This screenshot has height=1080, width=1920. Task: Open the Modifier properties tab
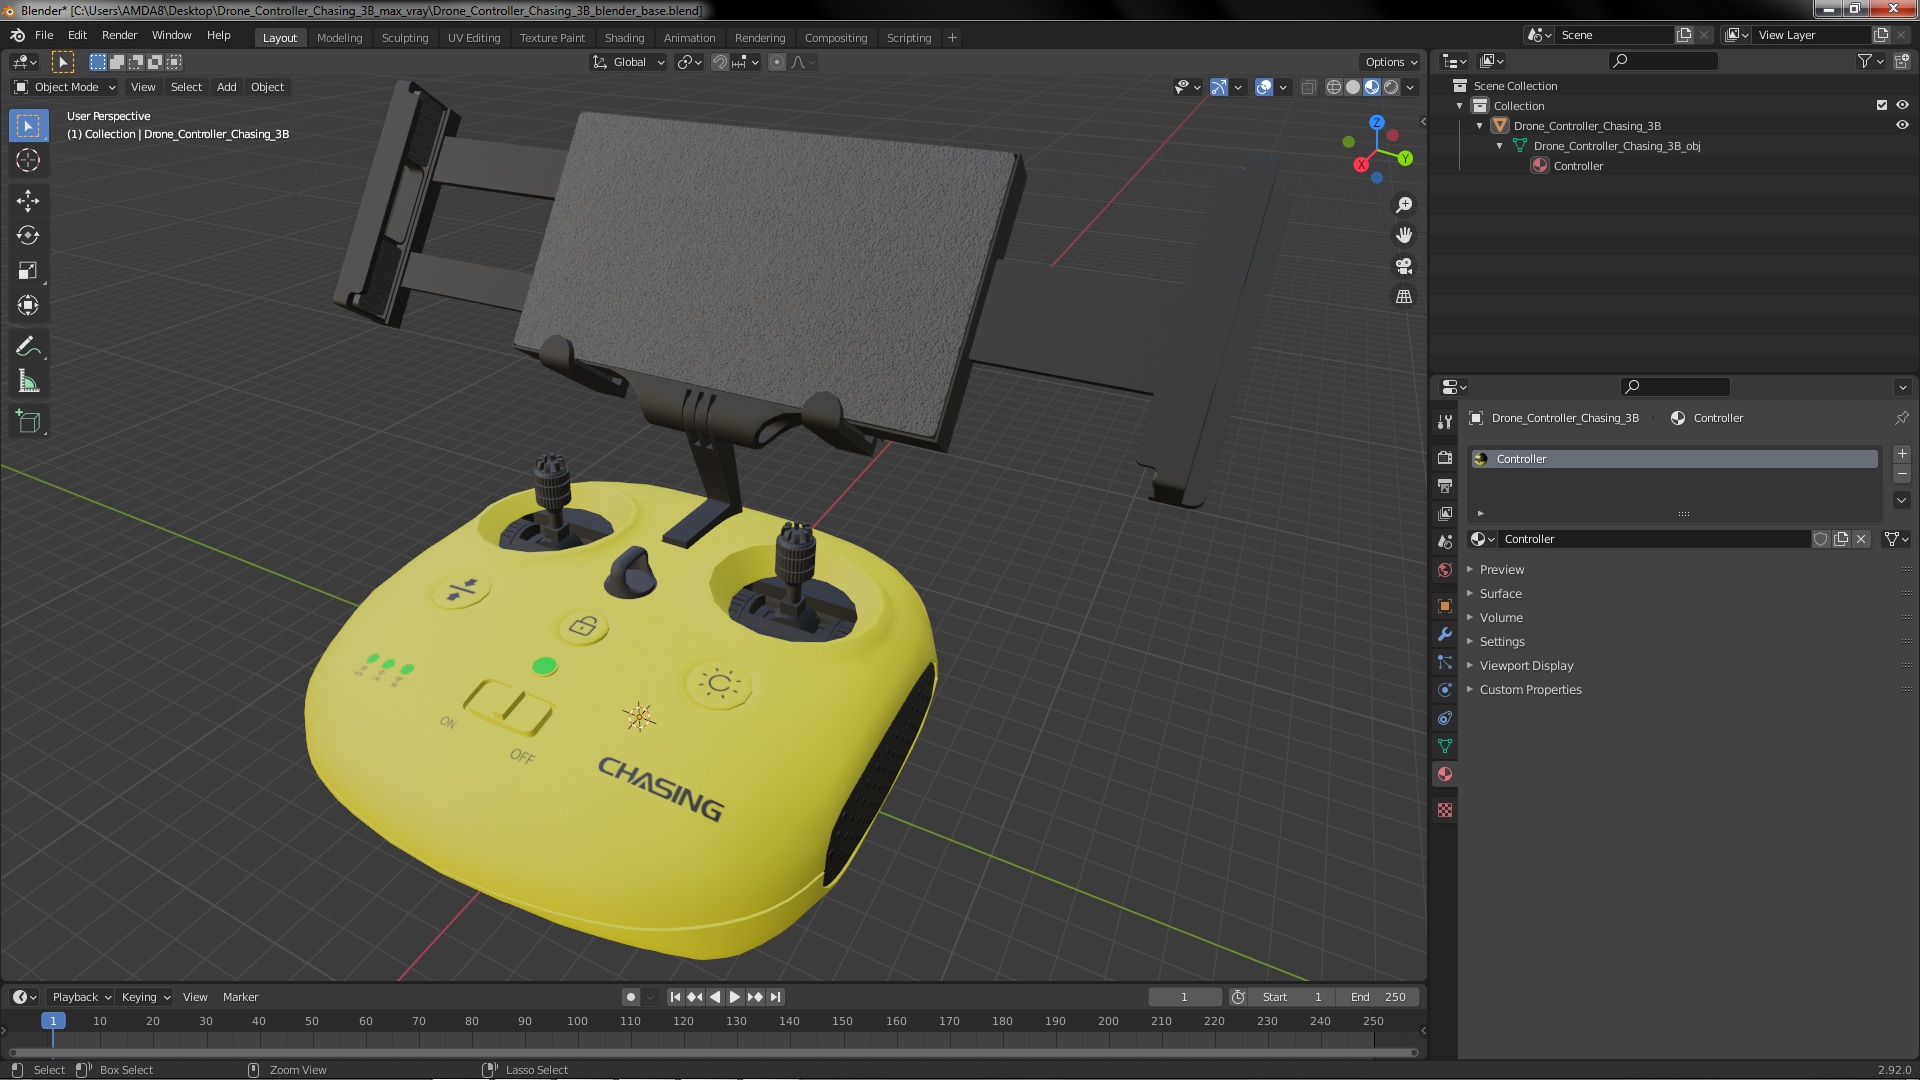coord(1444,634)
